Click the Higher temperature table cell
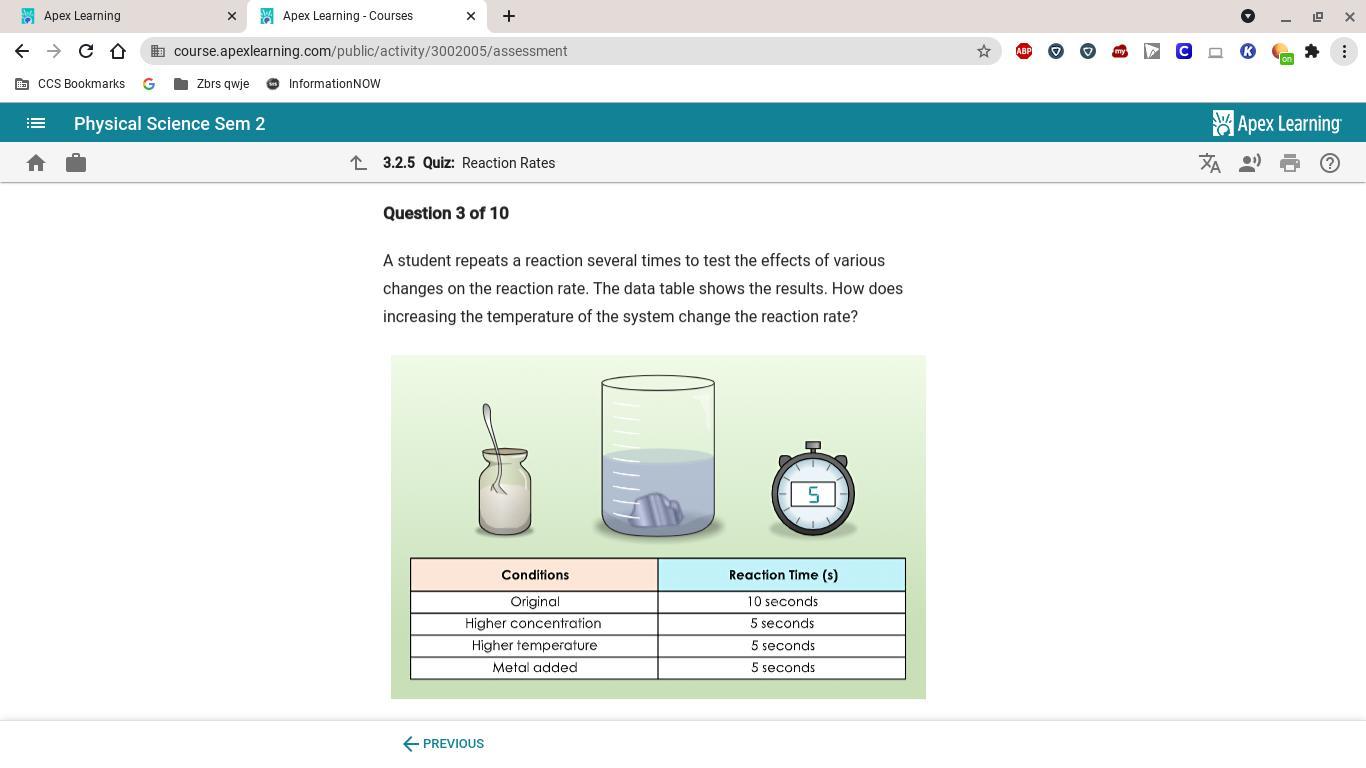The width and height of the screenshot is (1366, 768). coord(534,646)
